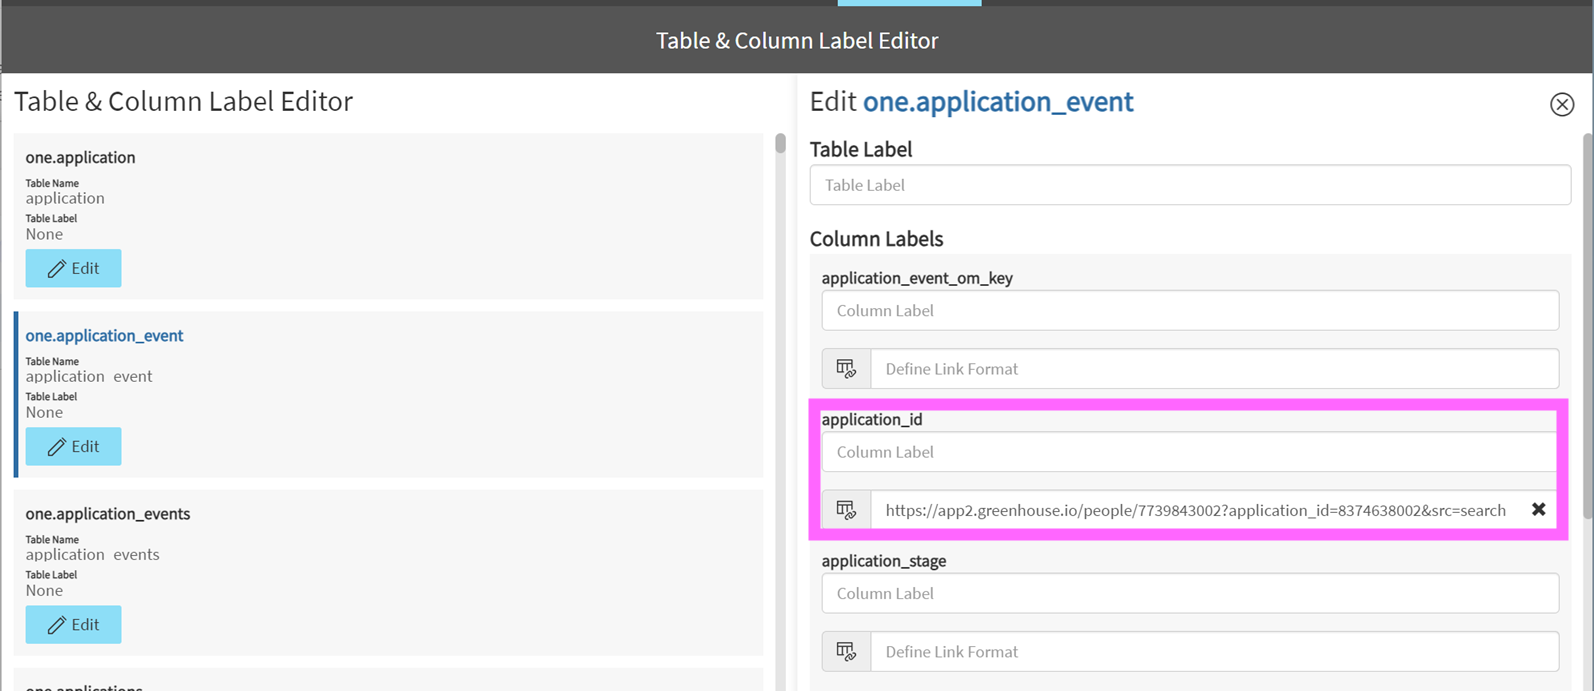Image resolution: width=1594 pixels, height=691 pixels.
Task: Click the pencil icon on one.application Edit button
Action: [x=57, y=269]
